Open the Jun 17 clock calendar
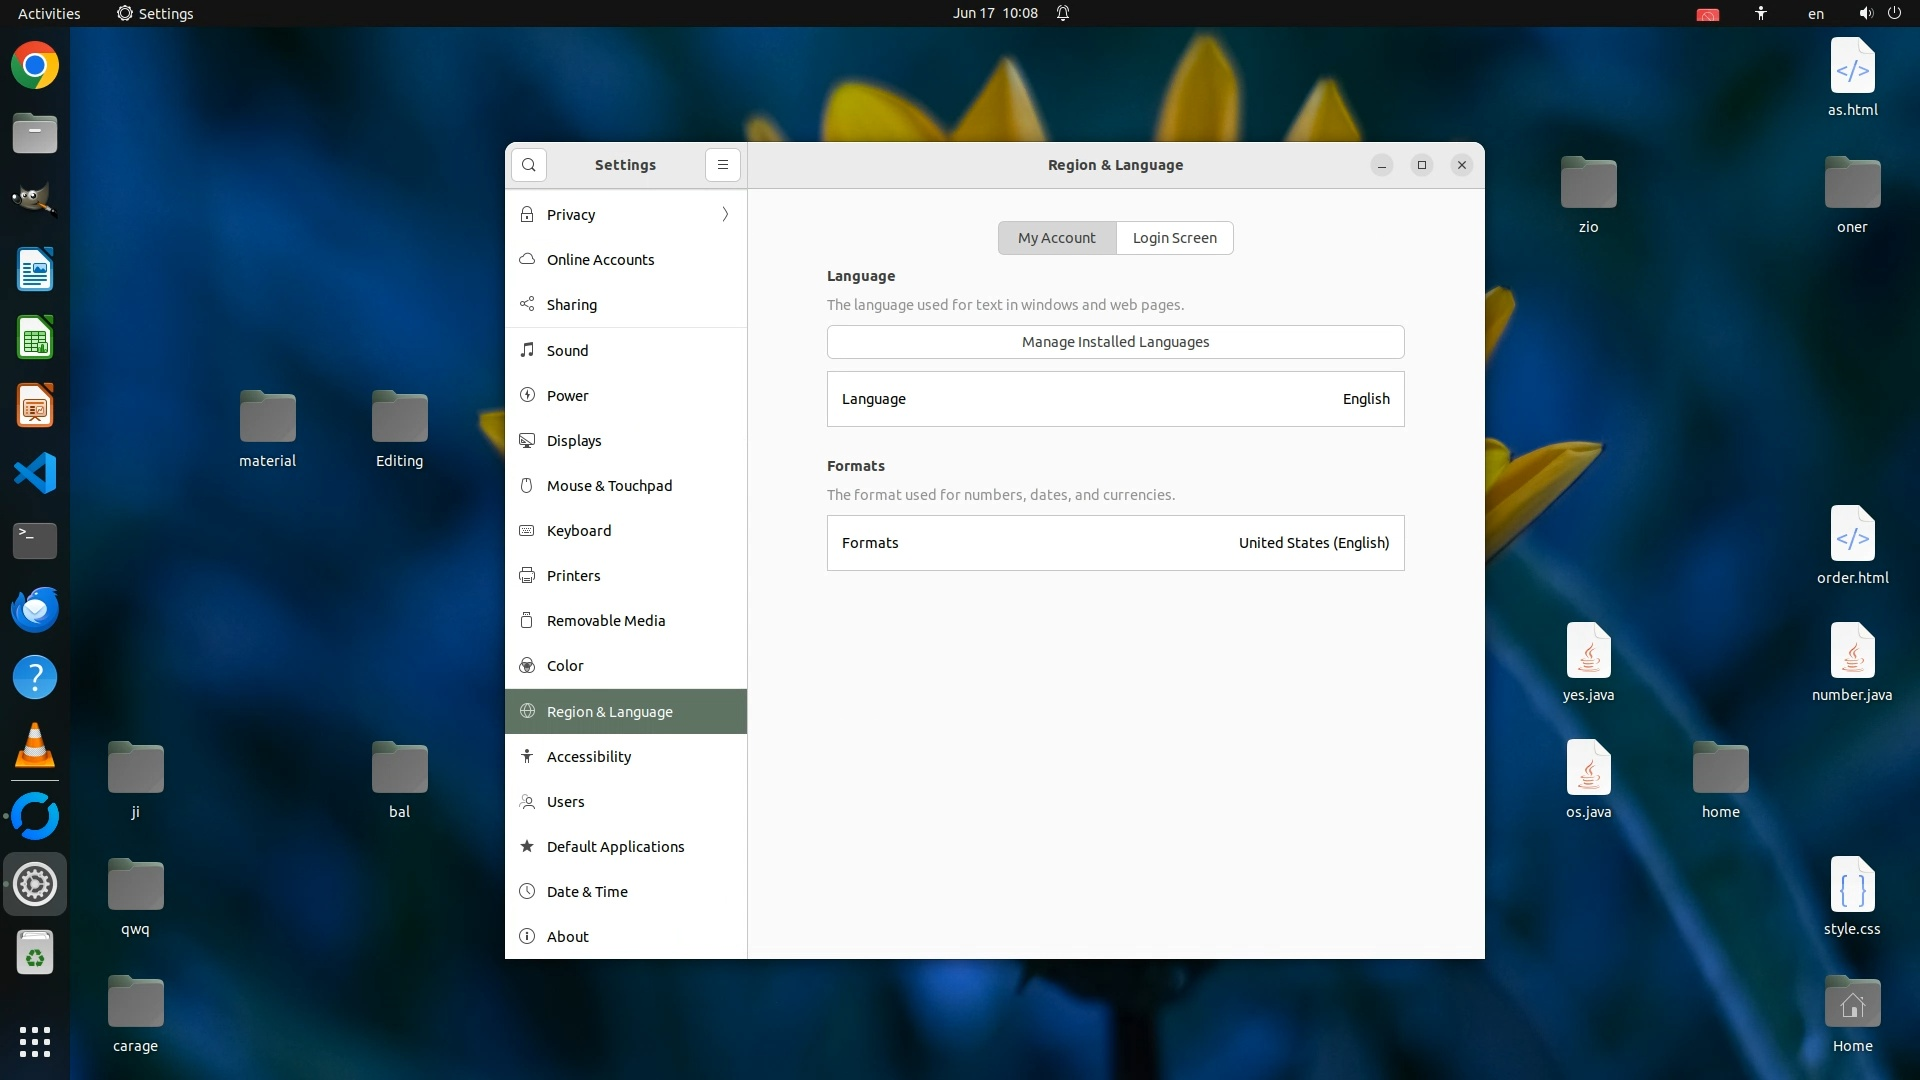The image size is (1920, 1080). pos(994,14)
